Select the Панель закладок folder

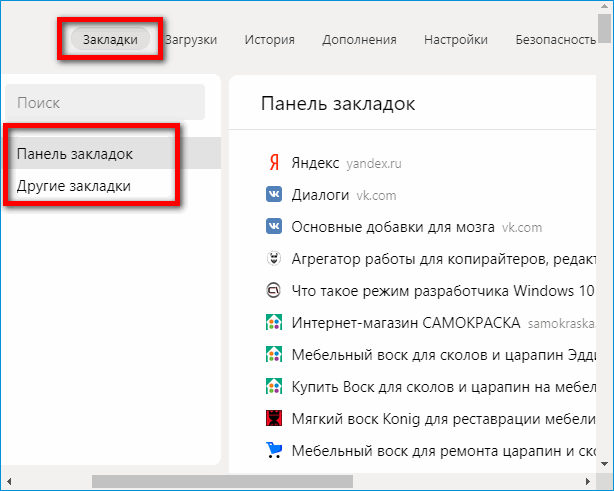[112, 153]
